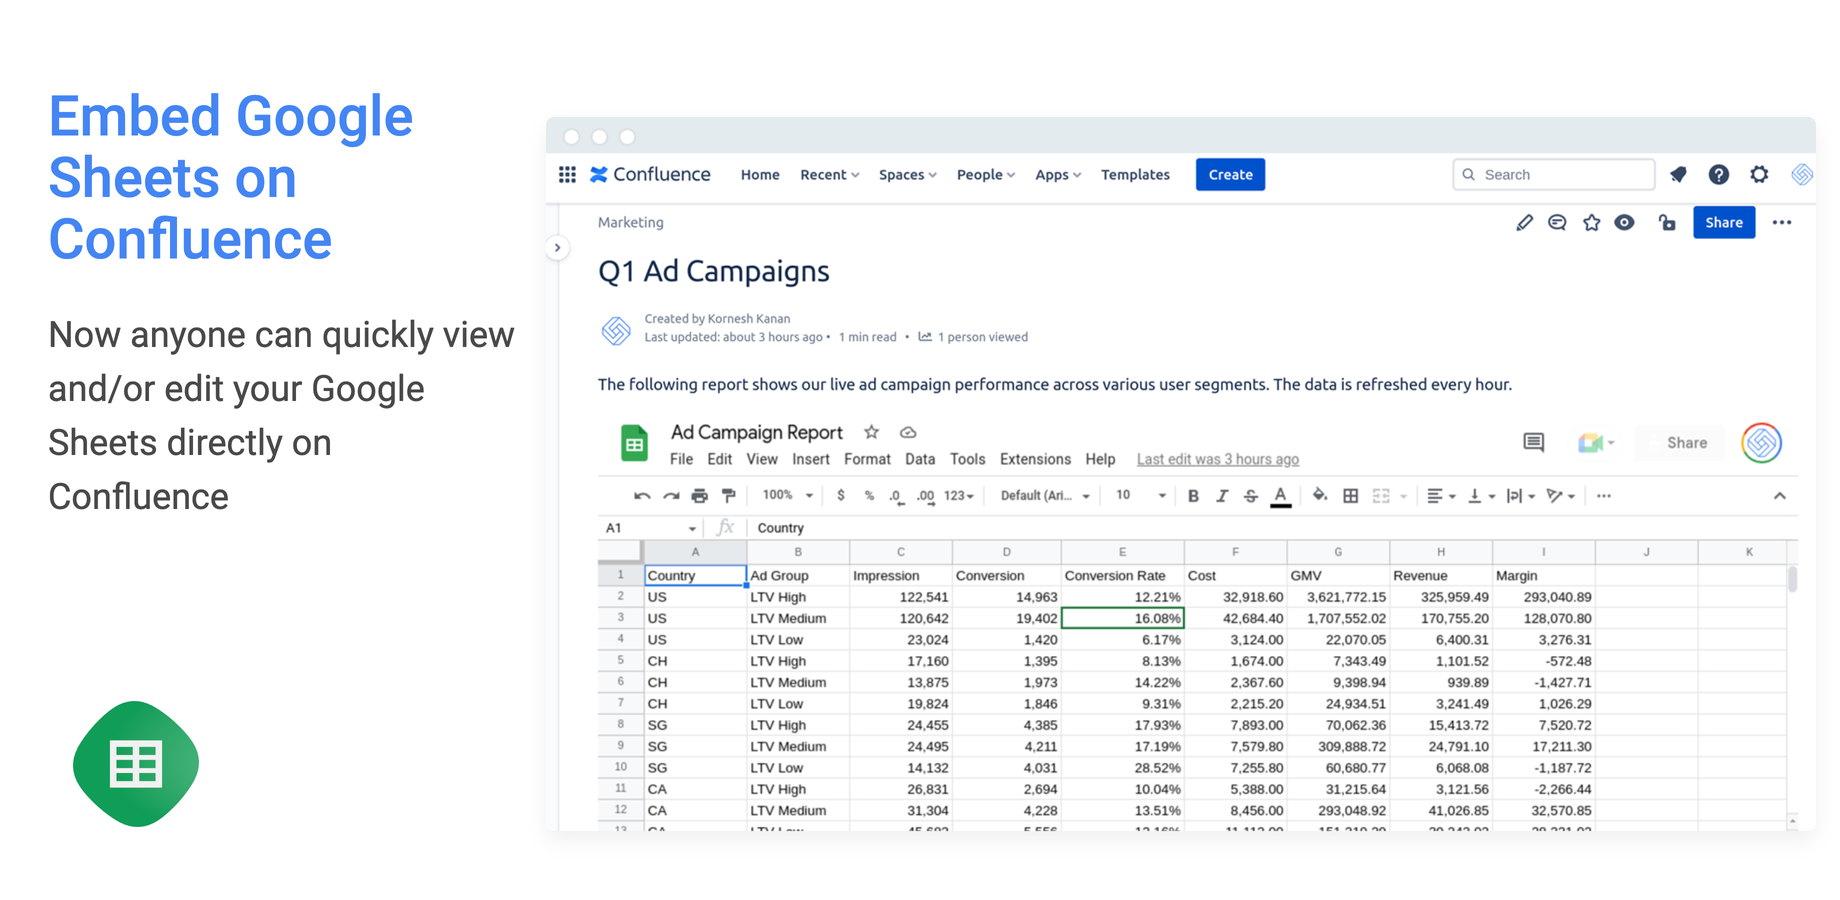Star this Confluence page

1591,223
